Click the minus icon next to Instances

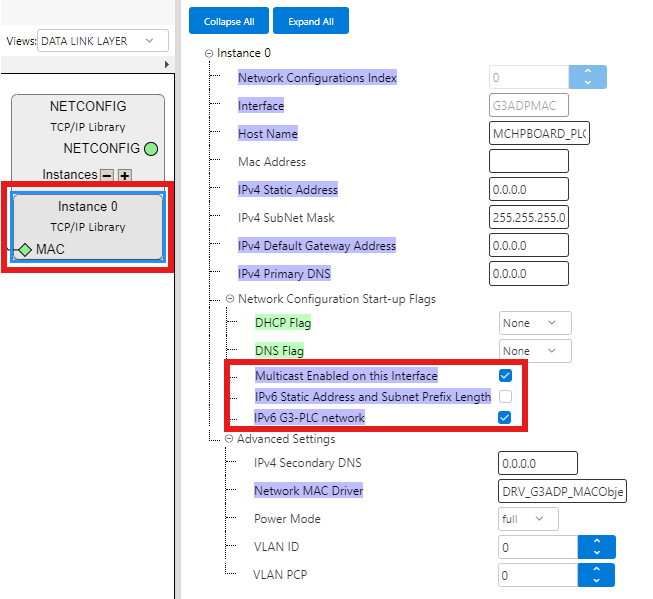coord(107,175)
